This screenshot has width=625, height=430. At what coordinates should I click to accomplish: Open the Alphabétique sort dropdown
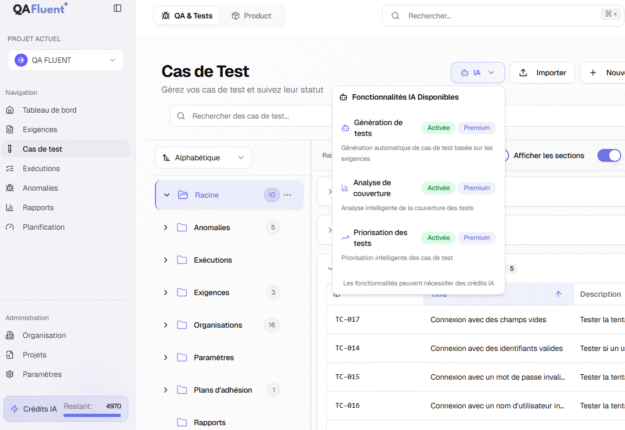[x=204, y=158]
